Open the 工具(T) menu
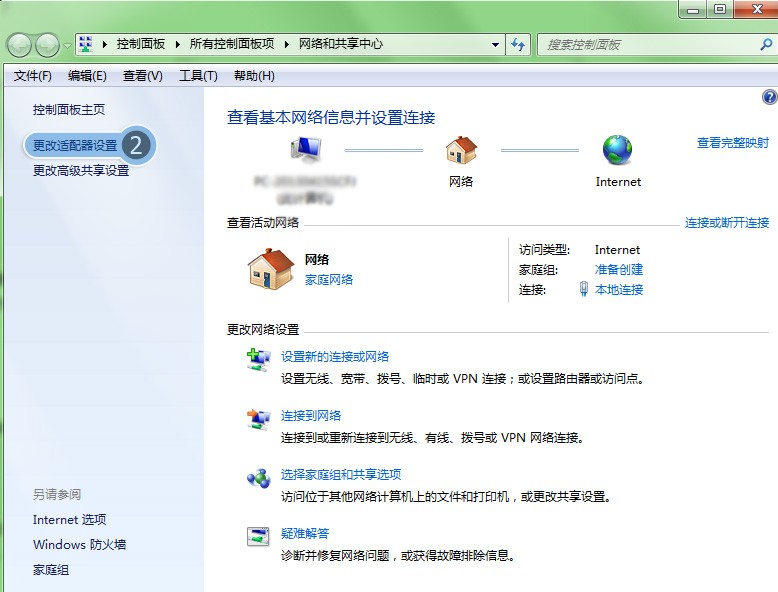Viewport: 778px width, 592px height. pyautogui.click(x=198, y=76)
